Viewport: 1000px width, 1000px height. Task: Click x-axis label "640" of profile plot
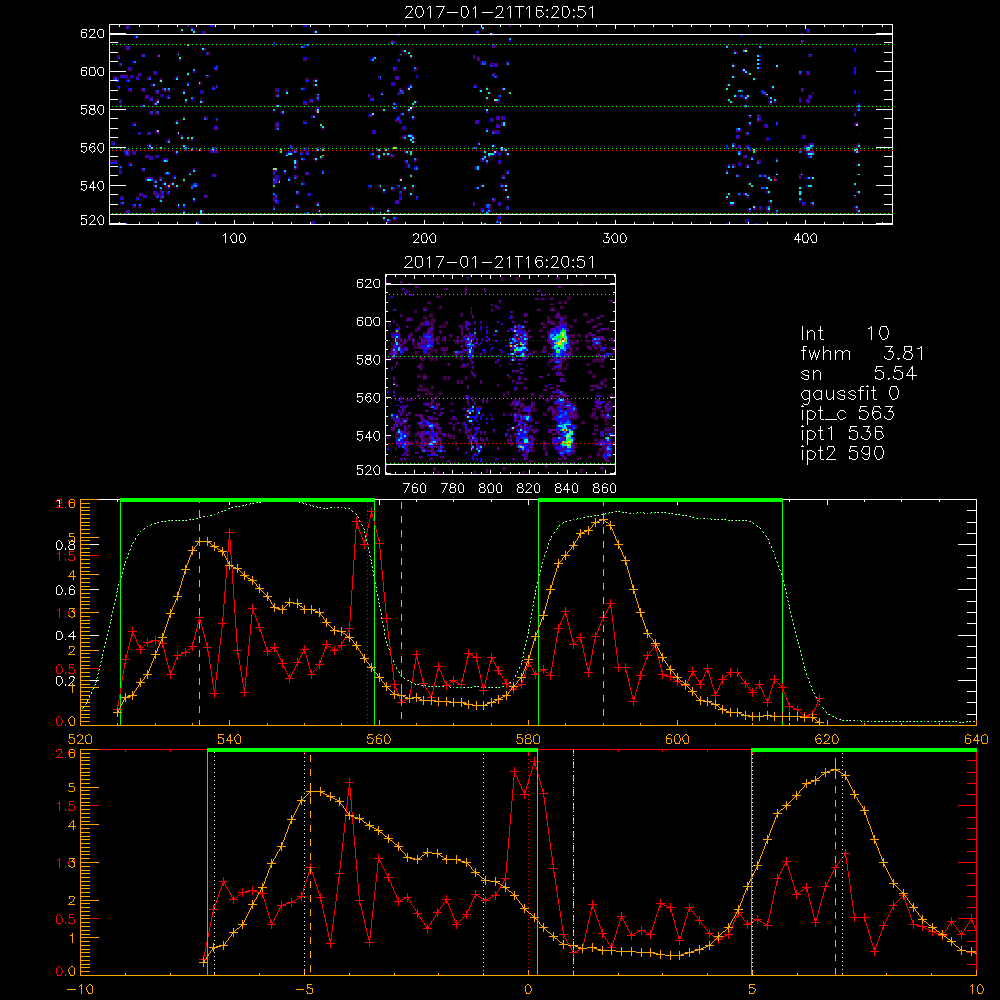click(x=976, y=739)
